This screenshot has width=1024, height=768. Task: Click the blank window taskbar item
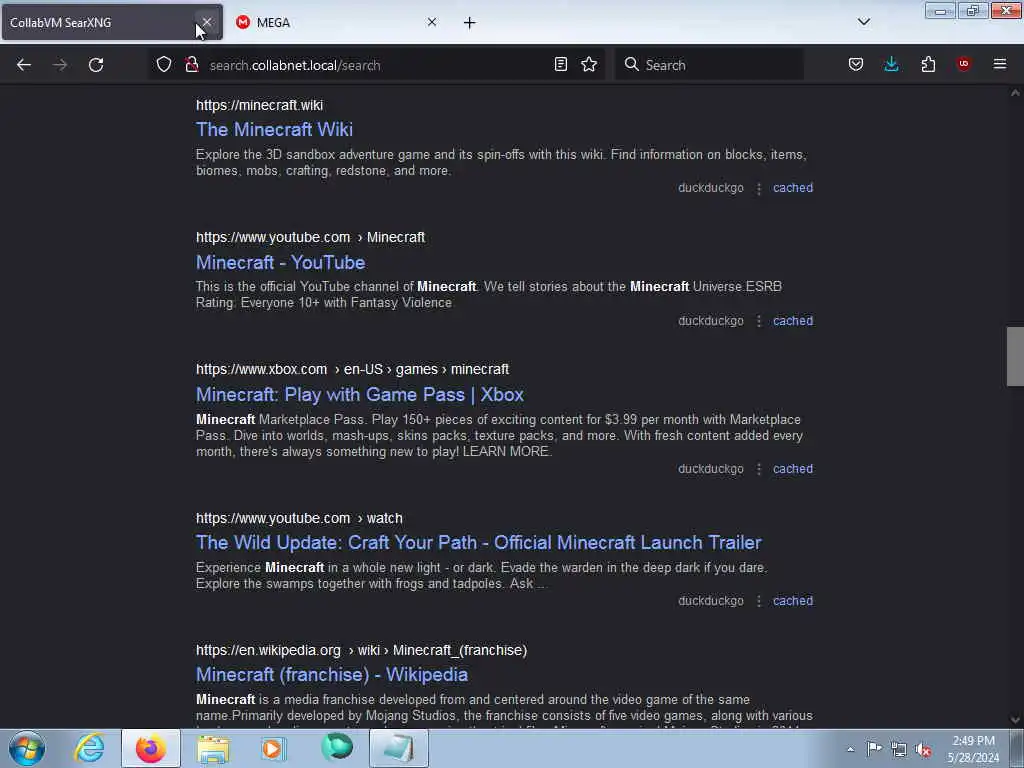pyautogui.click(x=399, y=748)
